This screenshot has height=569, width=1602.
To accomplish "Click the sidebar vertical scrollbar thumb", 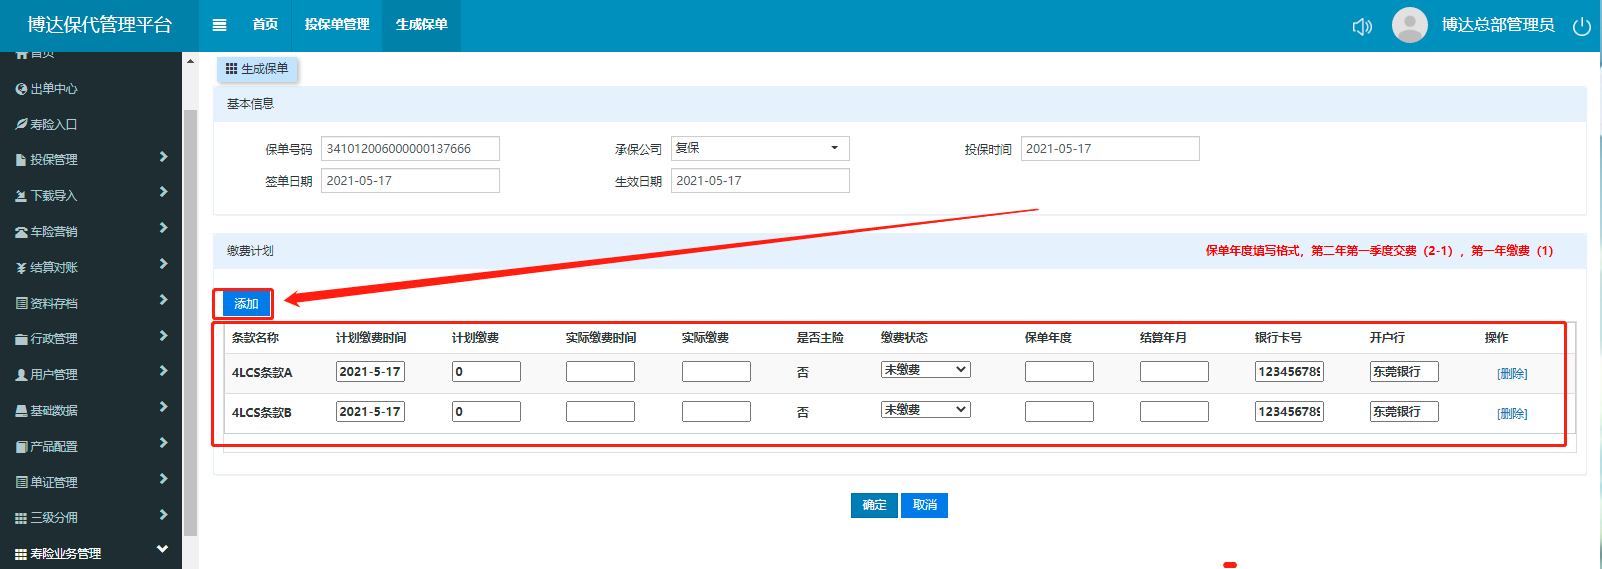I will [x=190, y=322].
